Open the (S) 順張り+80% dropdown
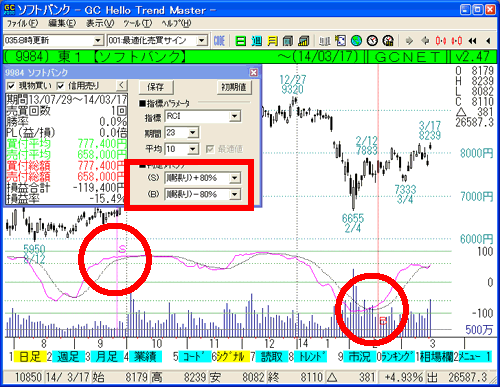Viewport: 500px width, 387px height. (235, 178)
